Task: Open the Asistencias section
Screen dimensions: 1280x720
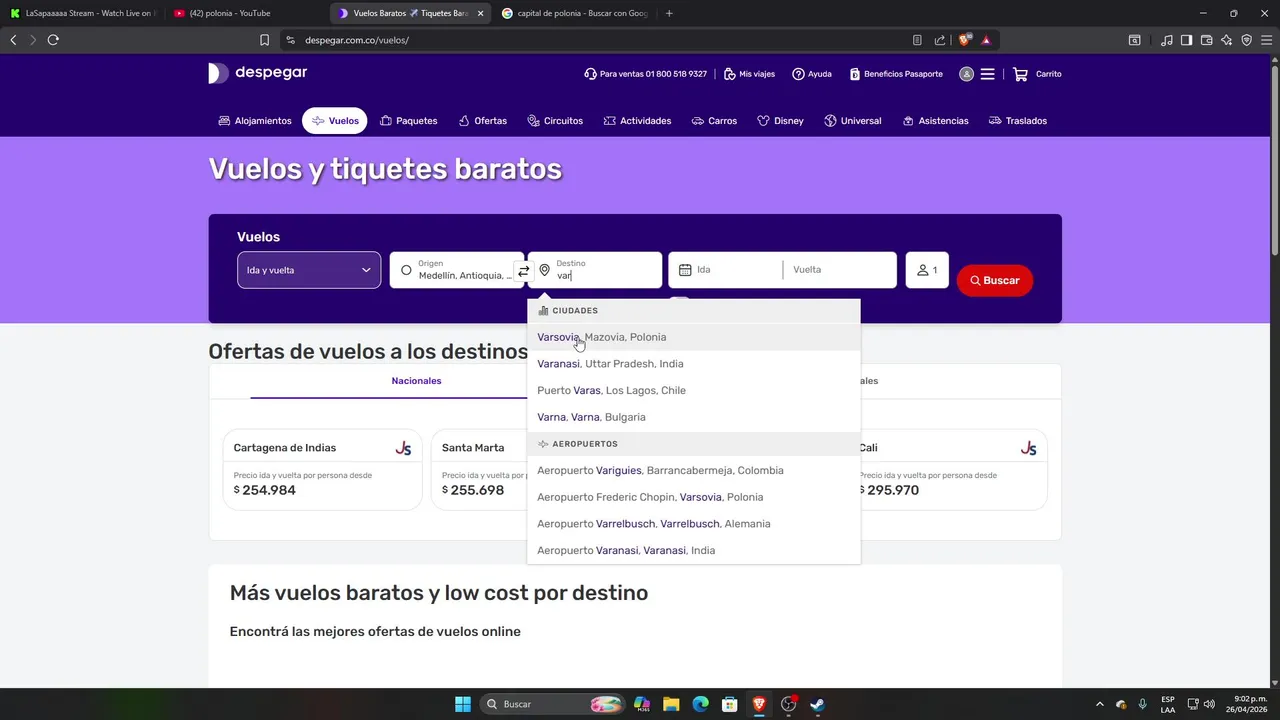Action: tap(935, 121)
